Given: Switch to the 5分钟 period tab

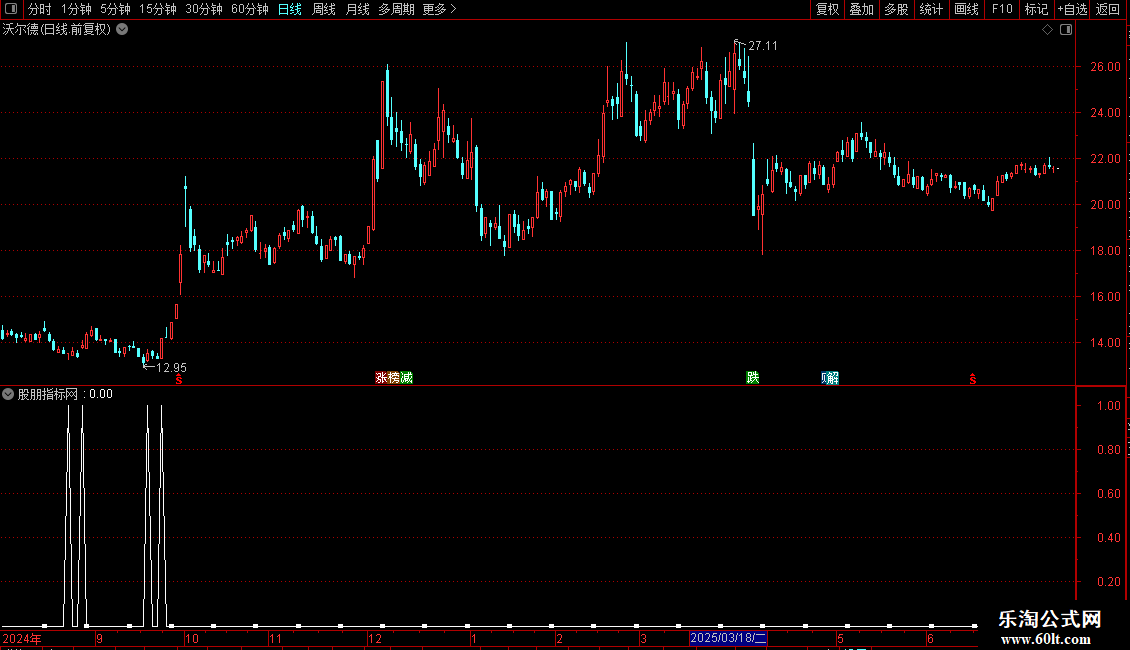Looking at the screenshot, I should 115,9.
